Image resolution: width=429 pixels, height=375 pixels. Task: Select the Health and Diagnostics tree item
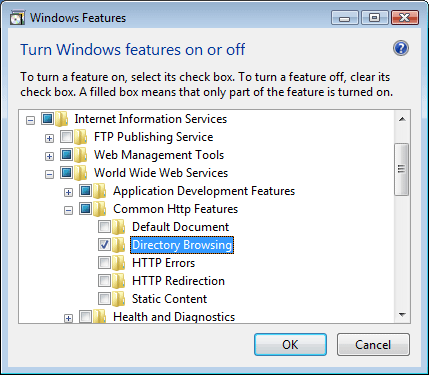[174, 317]
